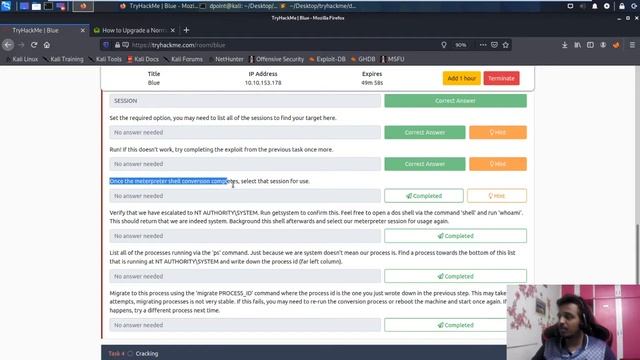Viewport: 640px width, 360px height.
Task: Show Hint for the meterpreter conversion question
Action: [497, 196]
